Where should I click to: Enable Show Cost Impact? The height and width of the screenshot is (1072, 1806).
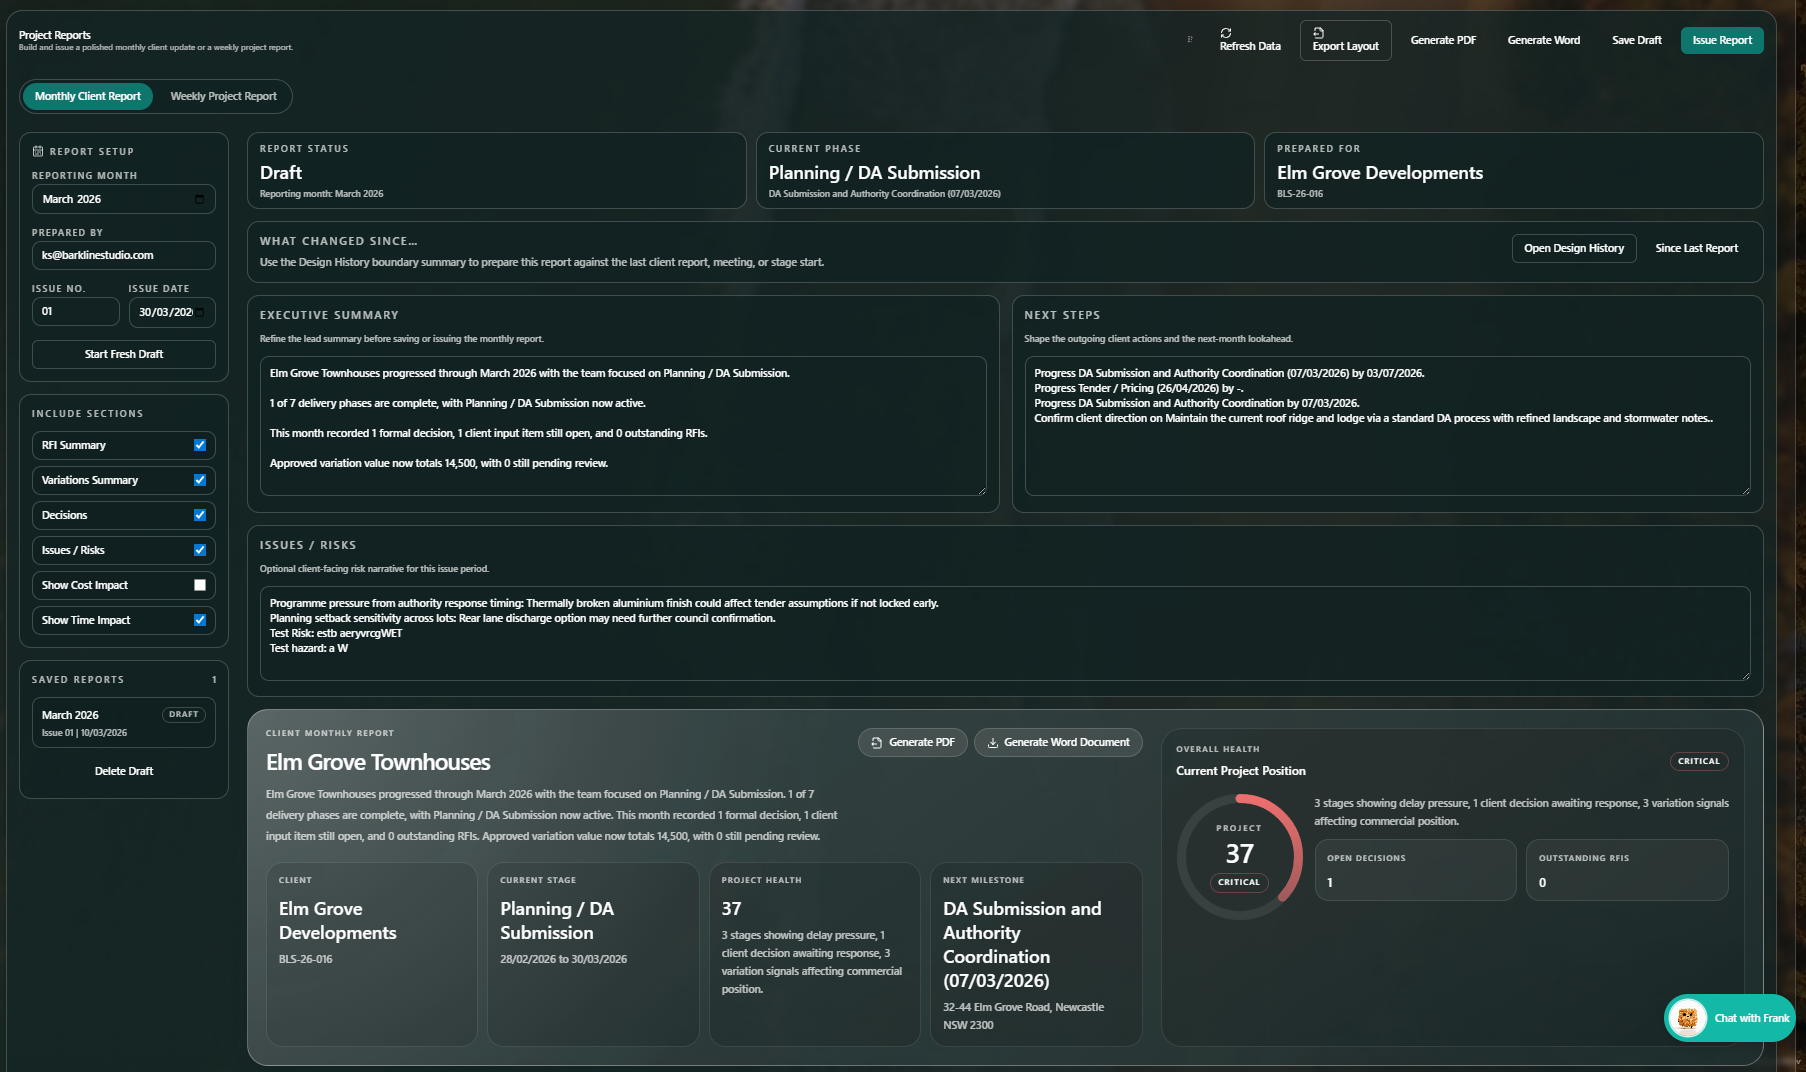click(200, 585)
